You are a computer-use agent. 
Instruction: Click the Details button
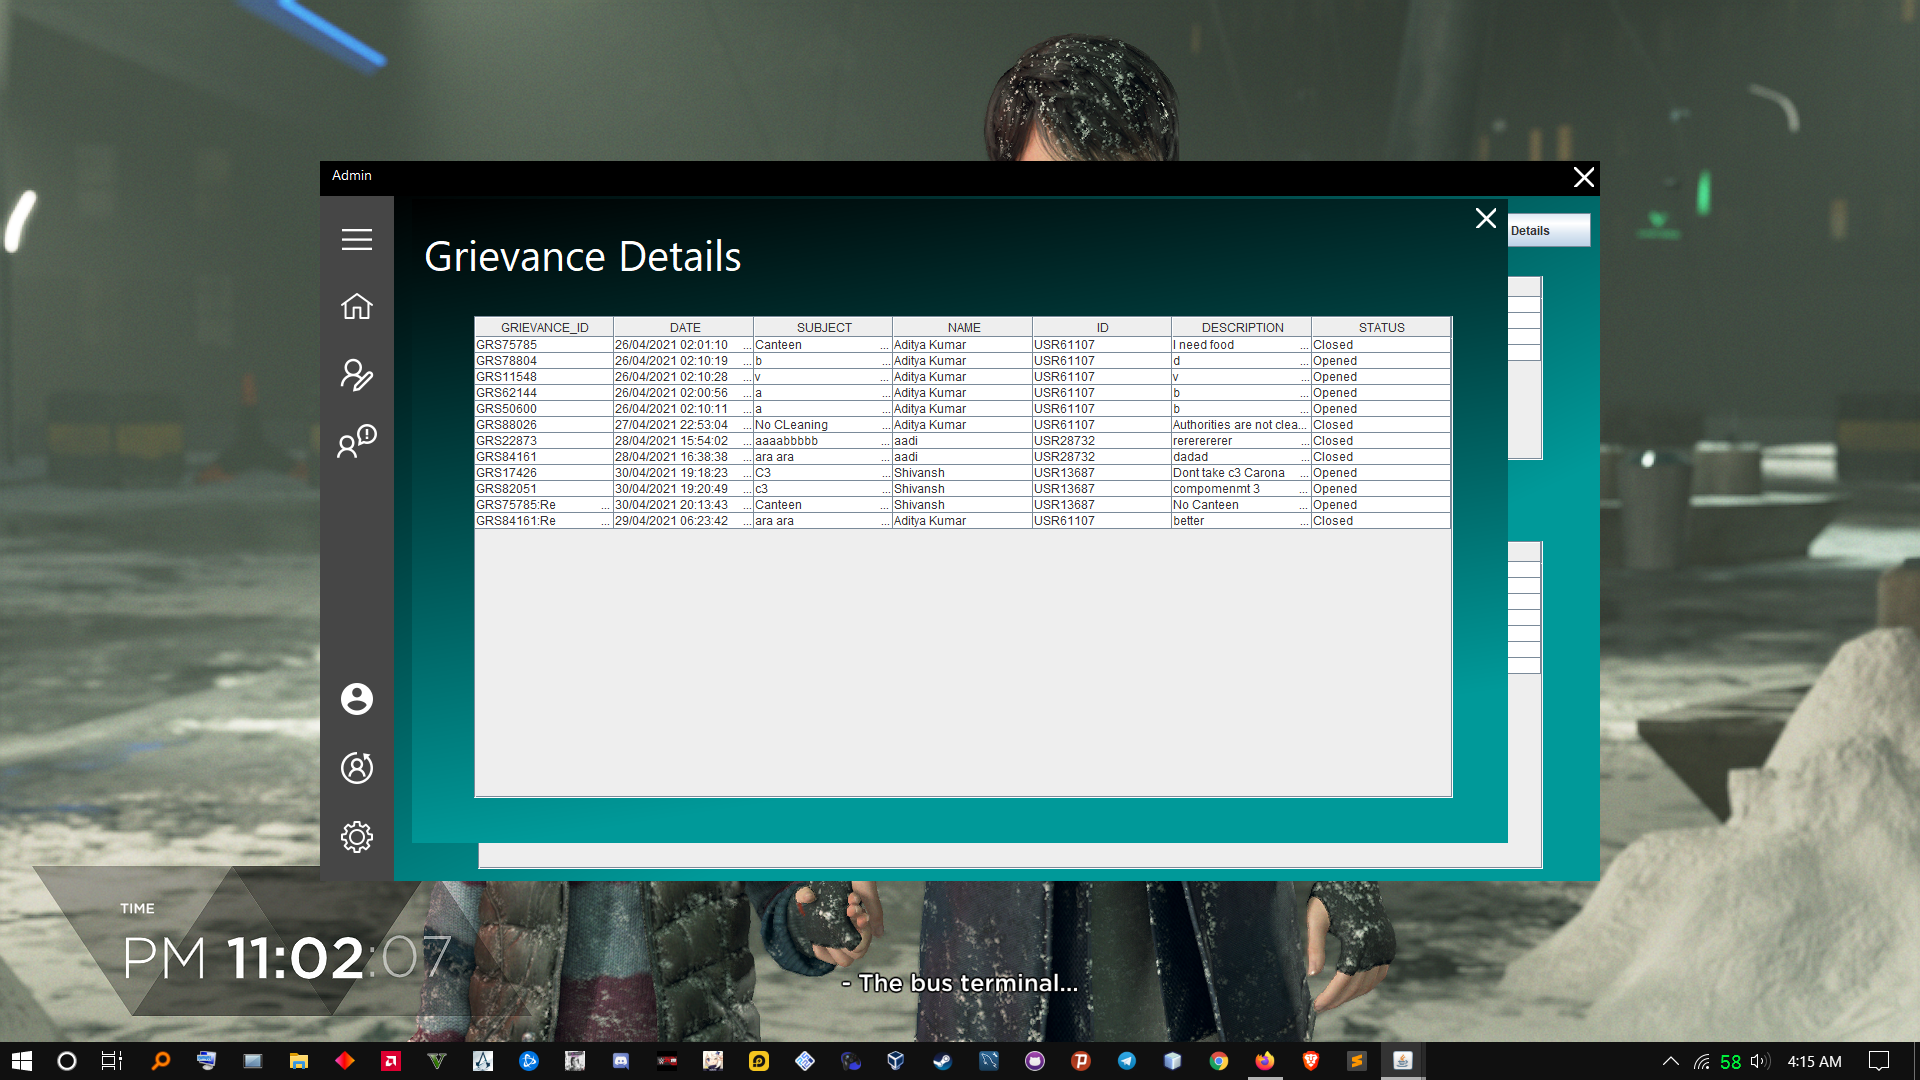1547,230
